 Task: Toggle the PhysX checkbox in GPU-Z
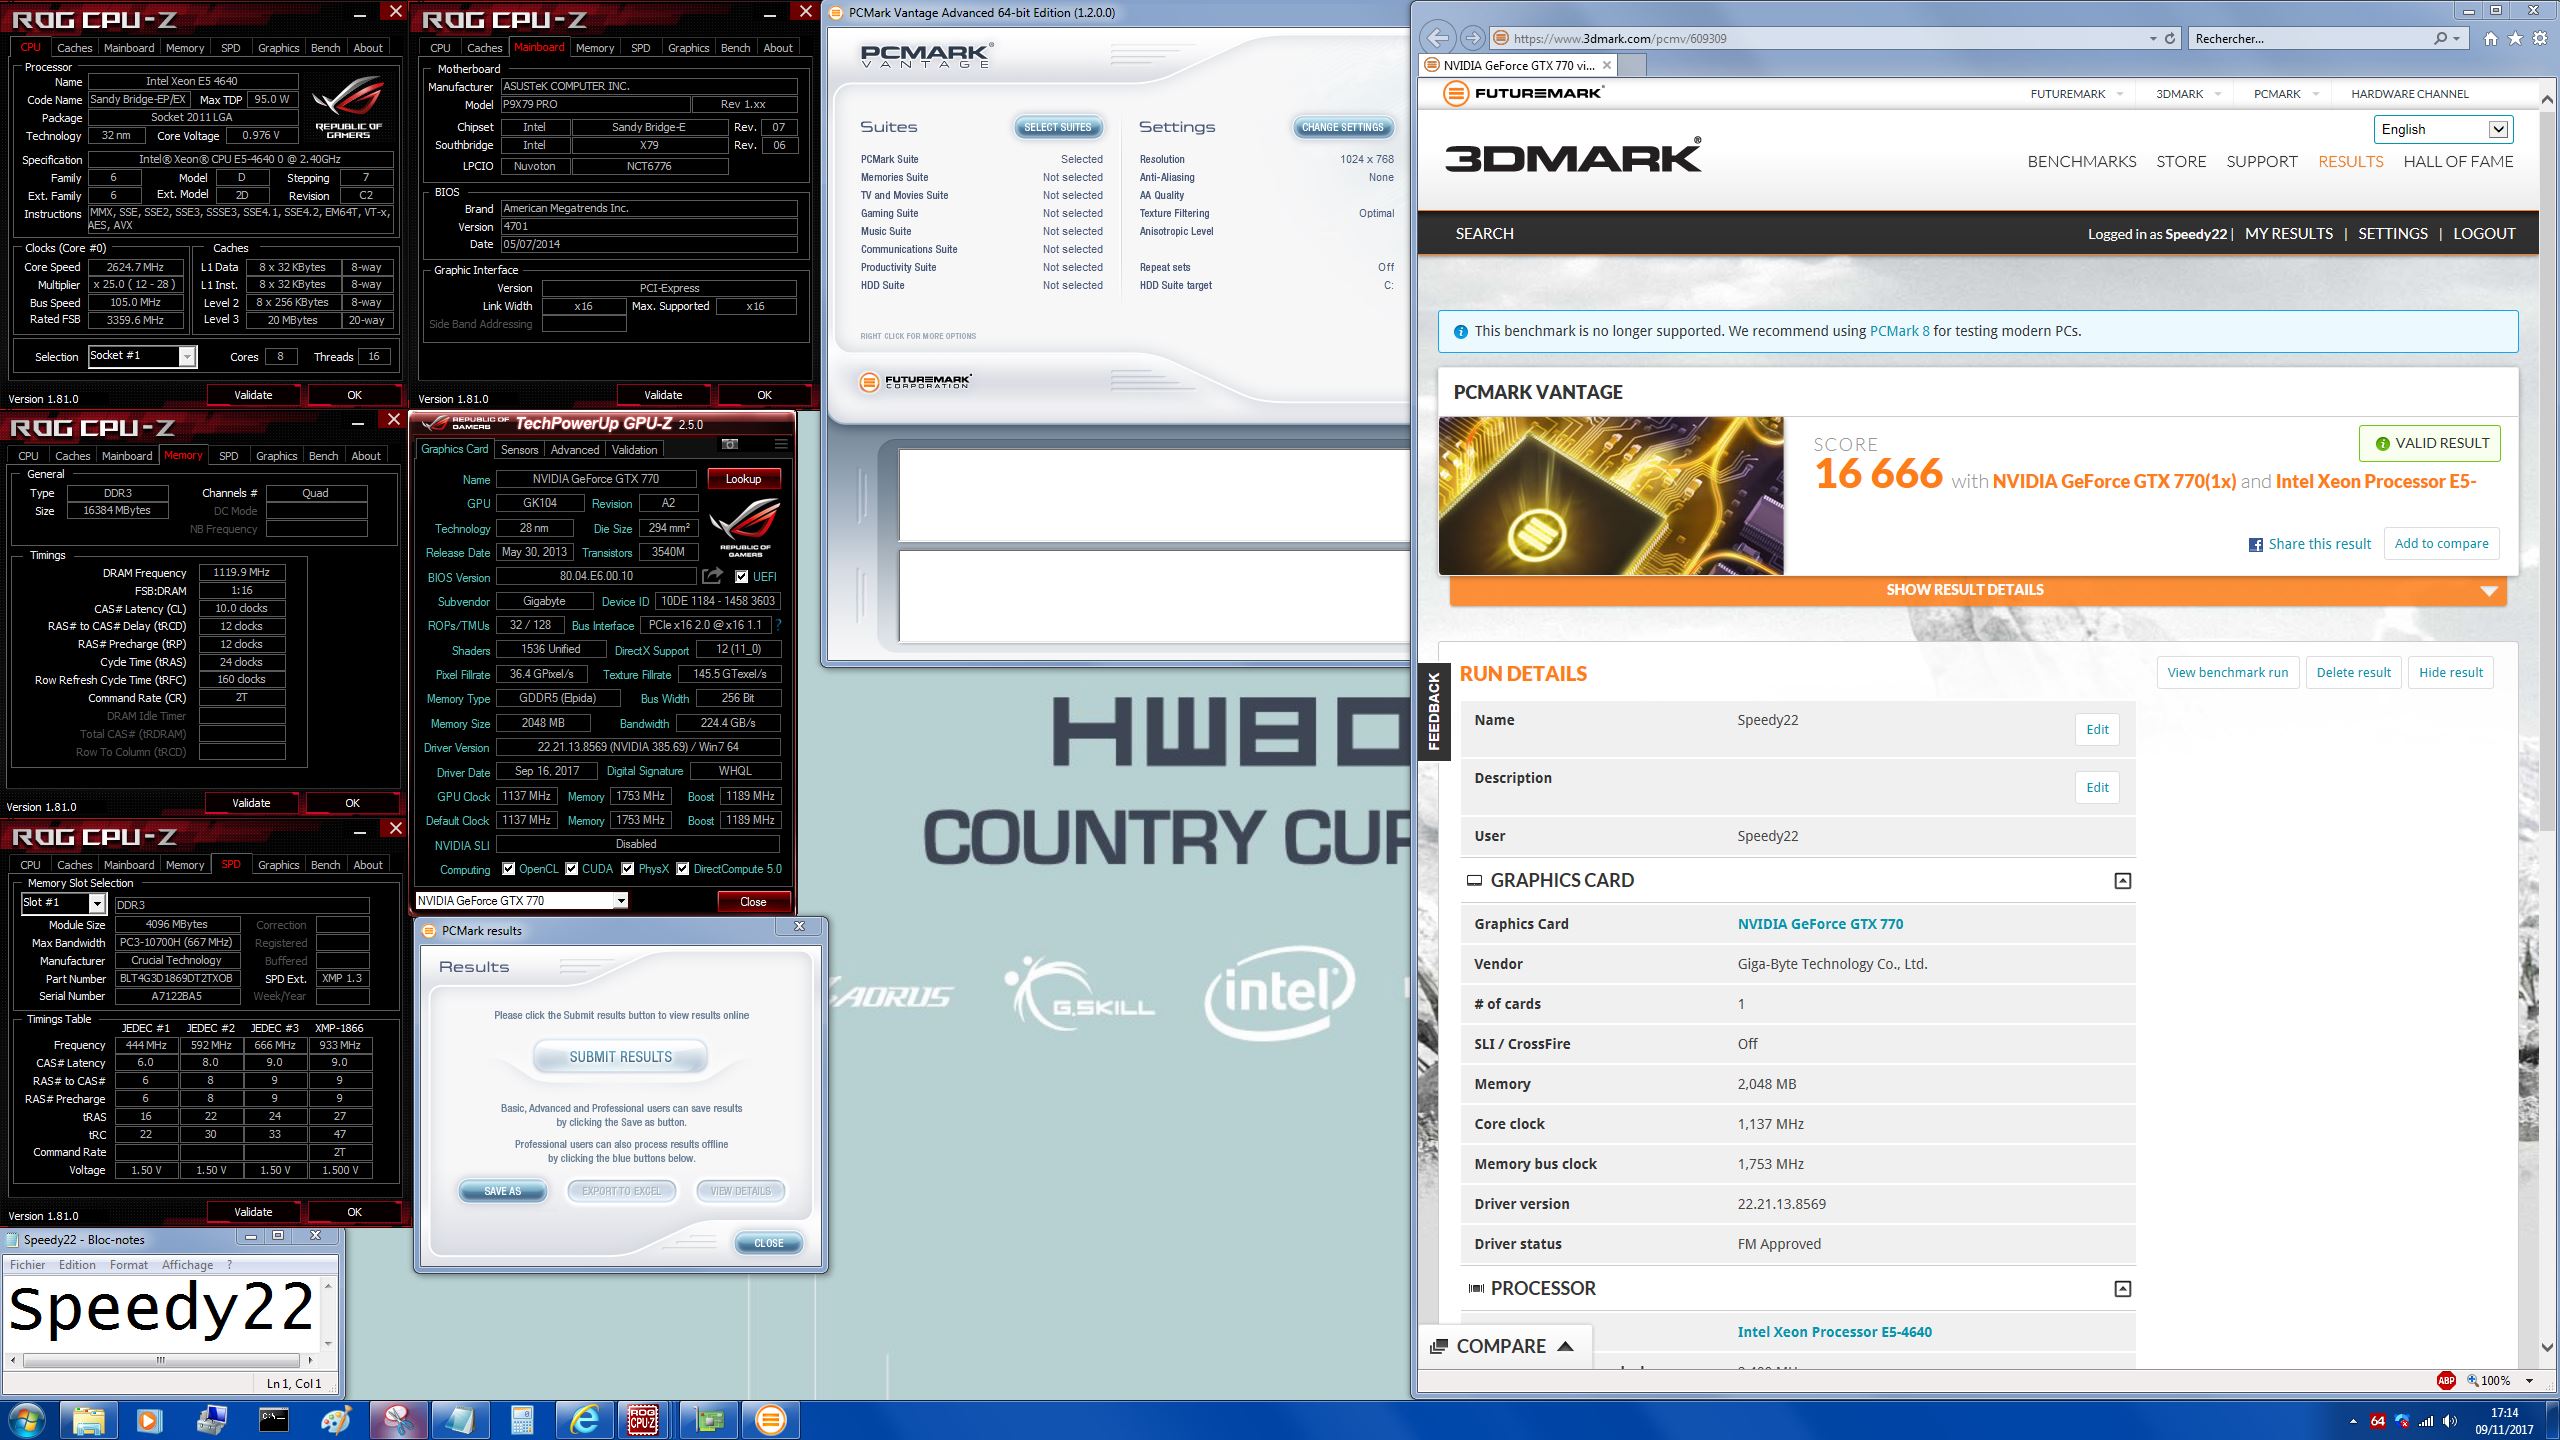pyautogui.click(x=628, y=869)
